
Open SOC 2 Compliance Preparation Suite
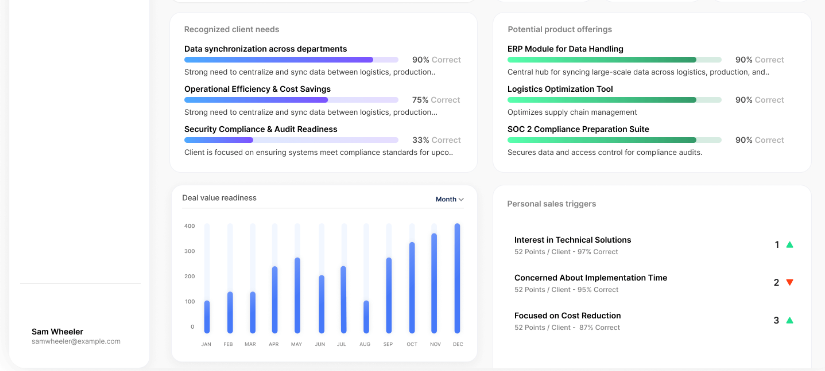click(x=578, y=129)
